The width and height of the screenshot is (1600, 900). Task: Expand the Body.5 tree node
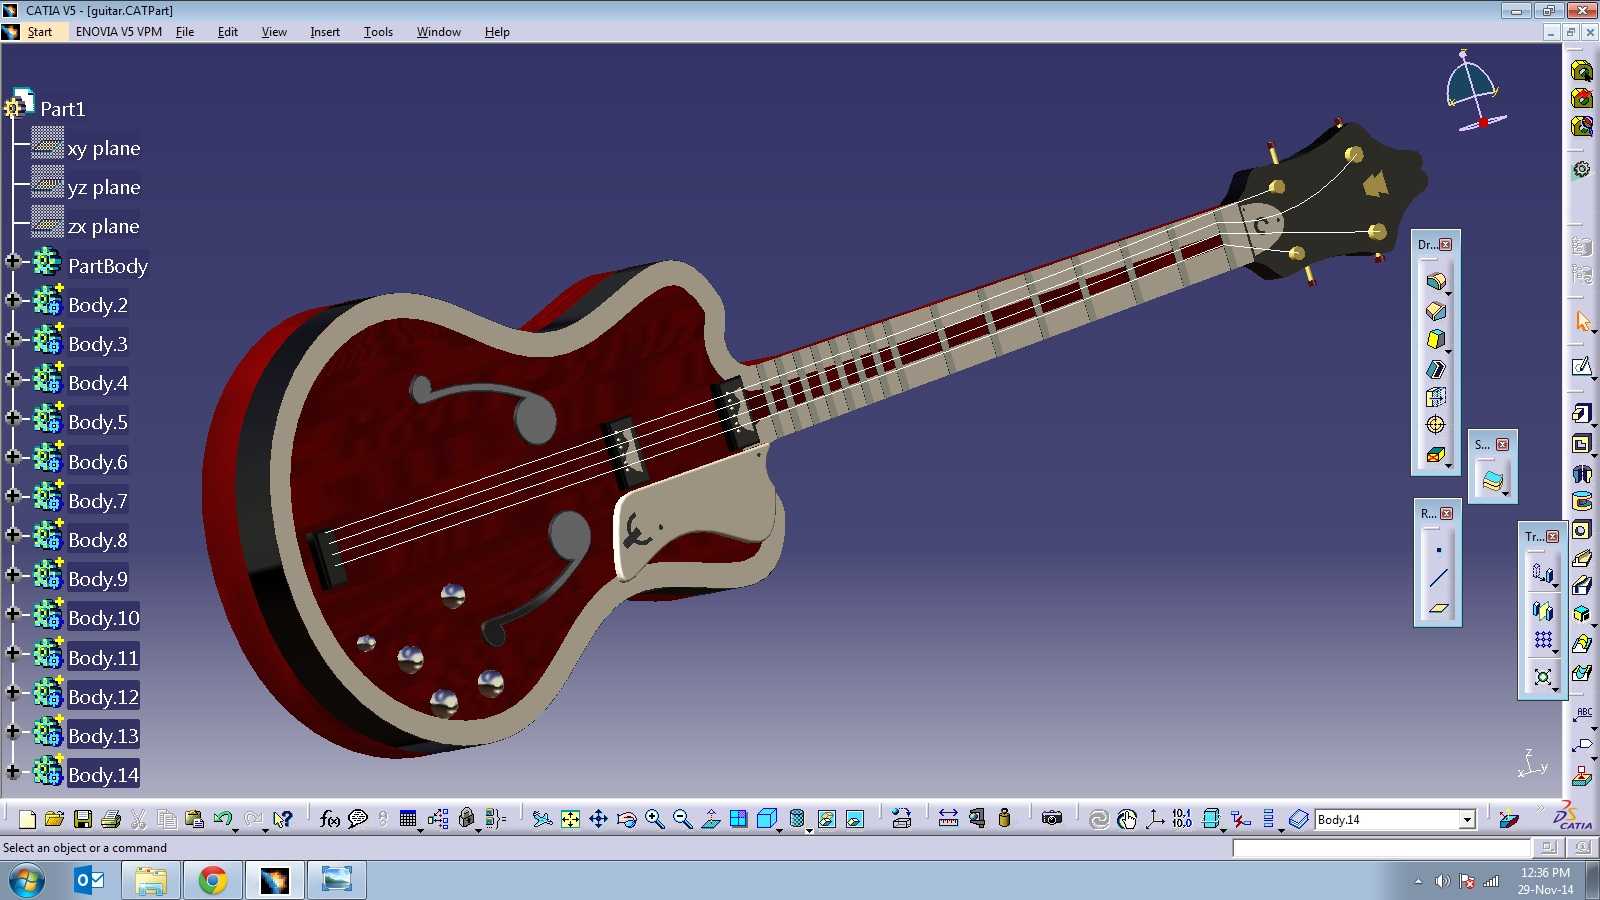tap(13, 417)
